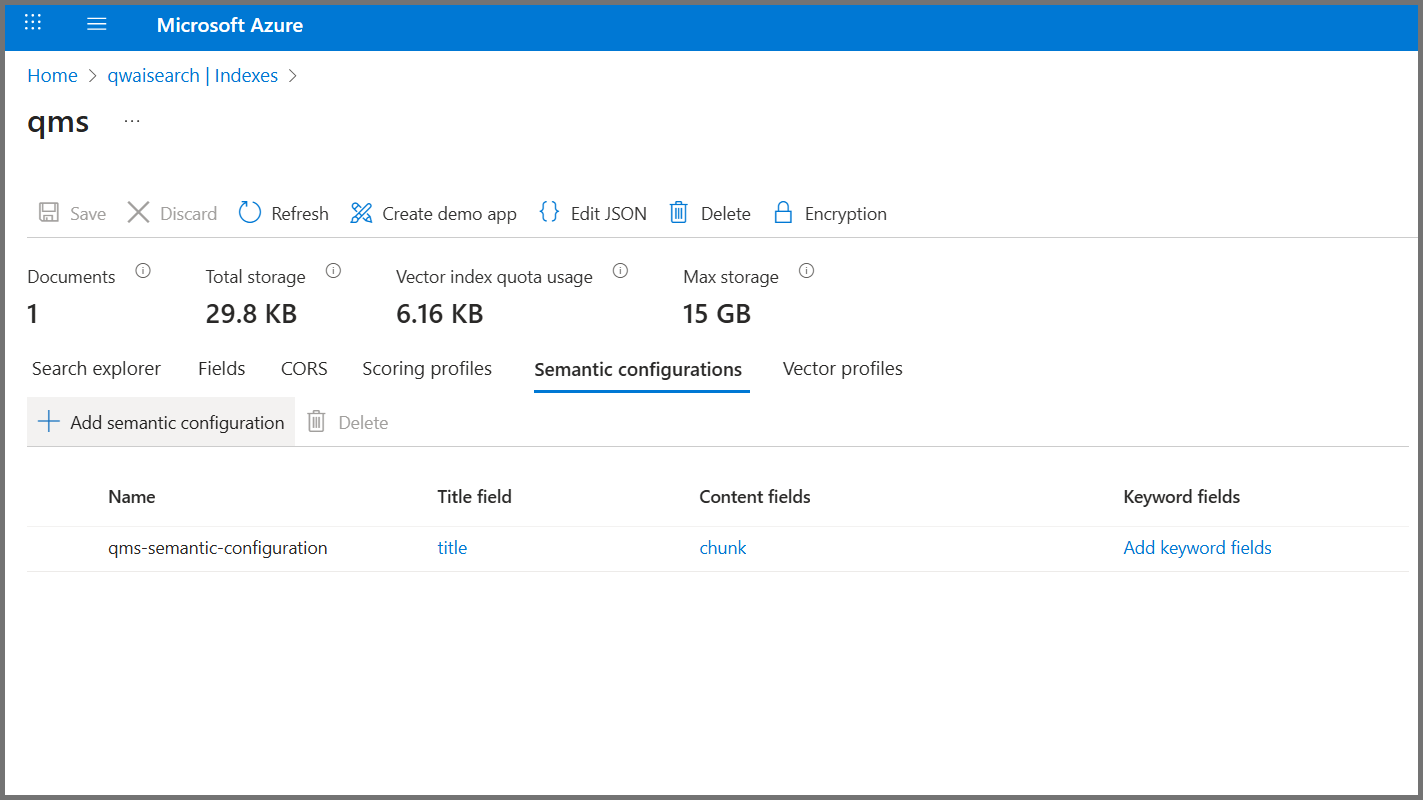Click the Add keyword fields link

(1197, 548)
